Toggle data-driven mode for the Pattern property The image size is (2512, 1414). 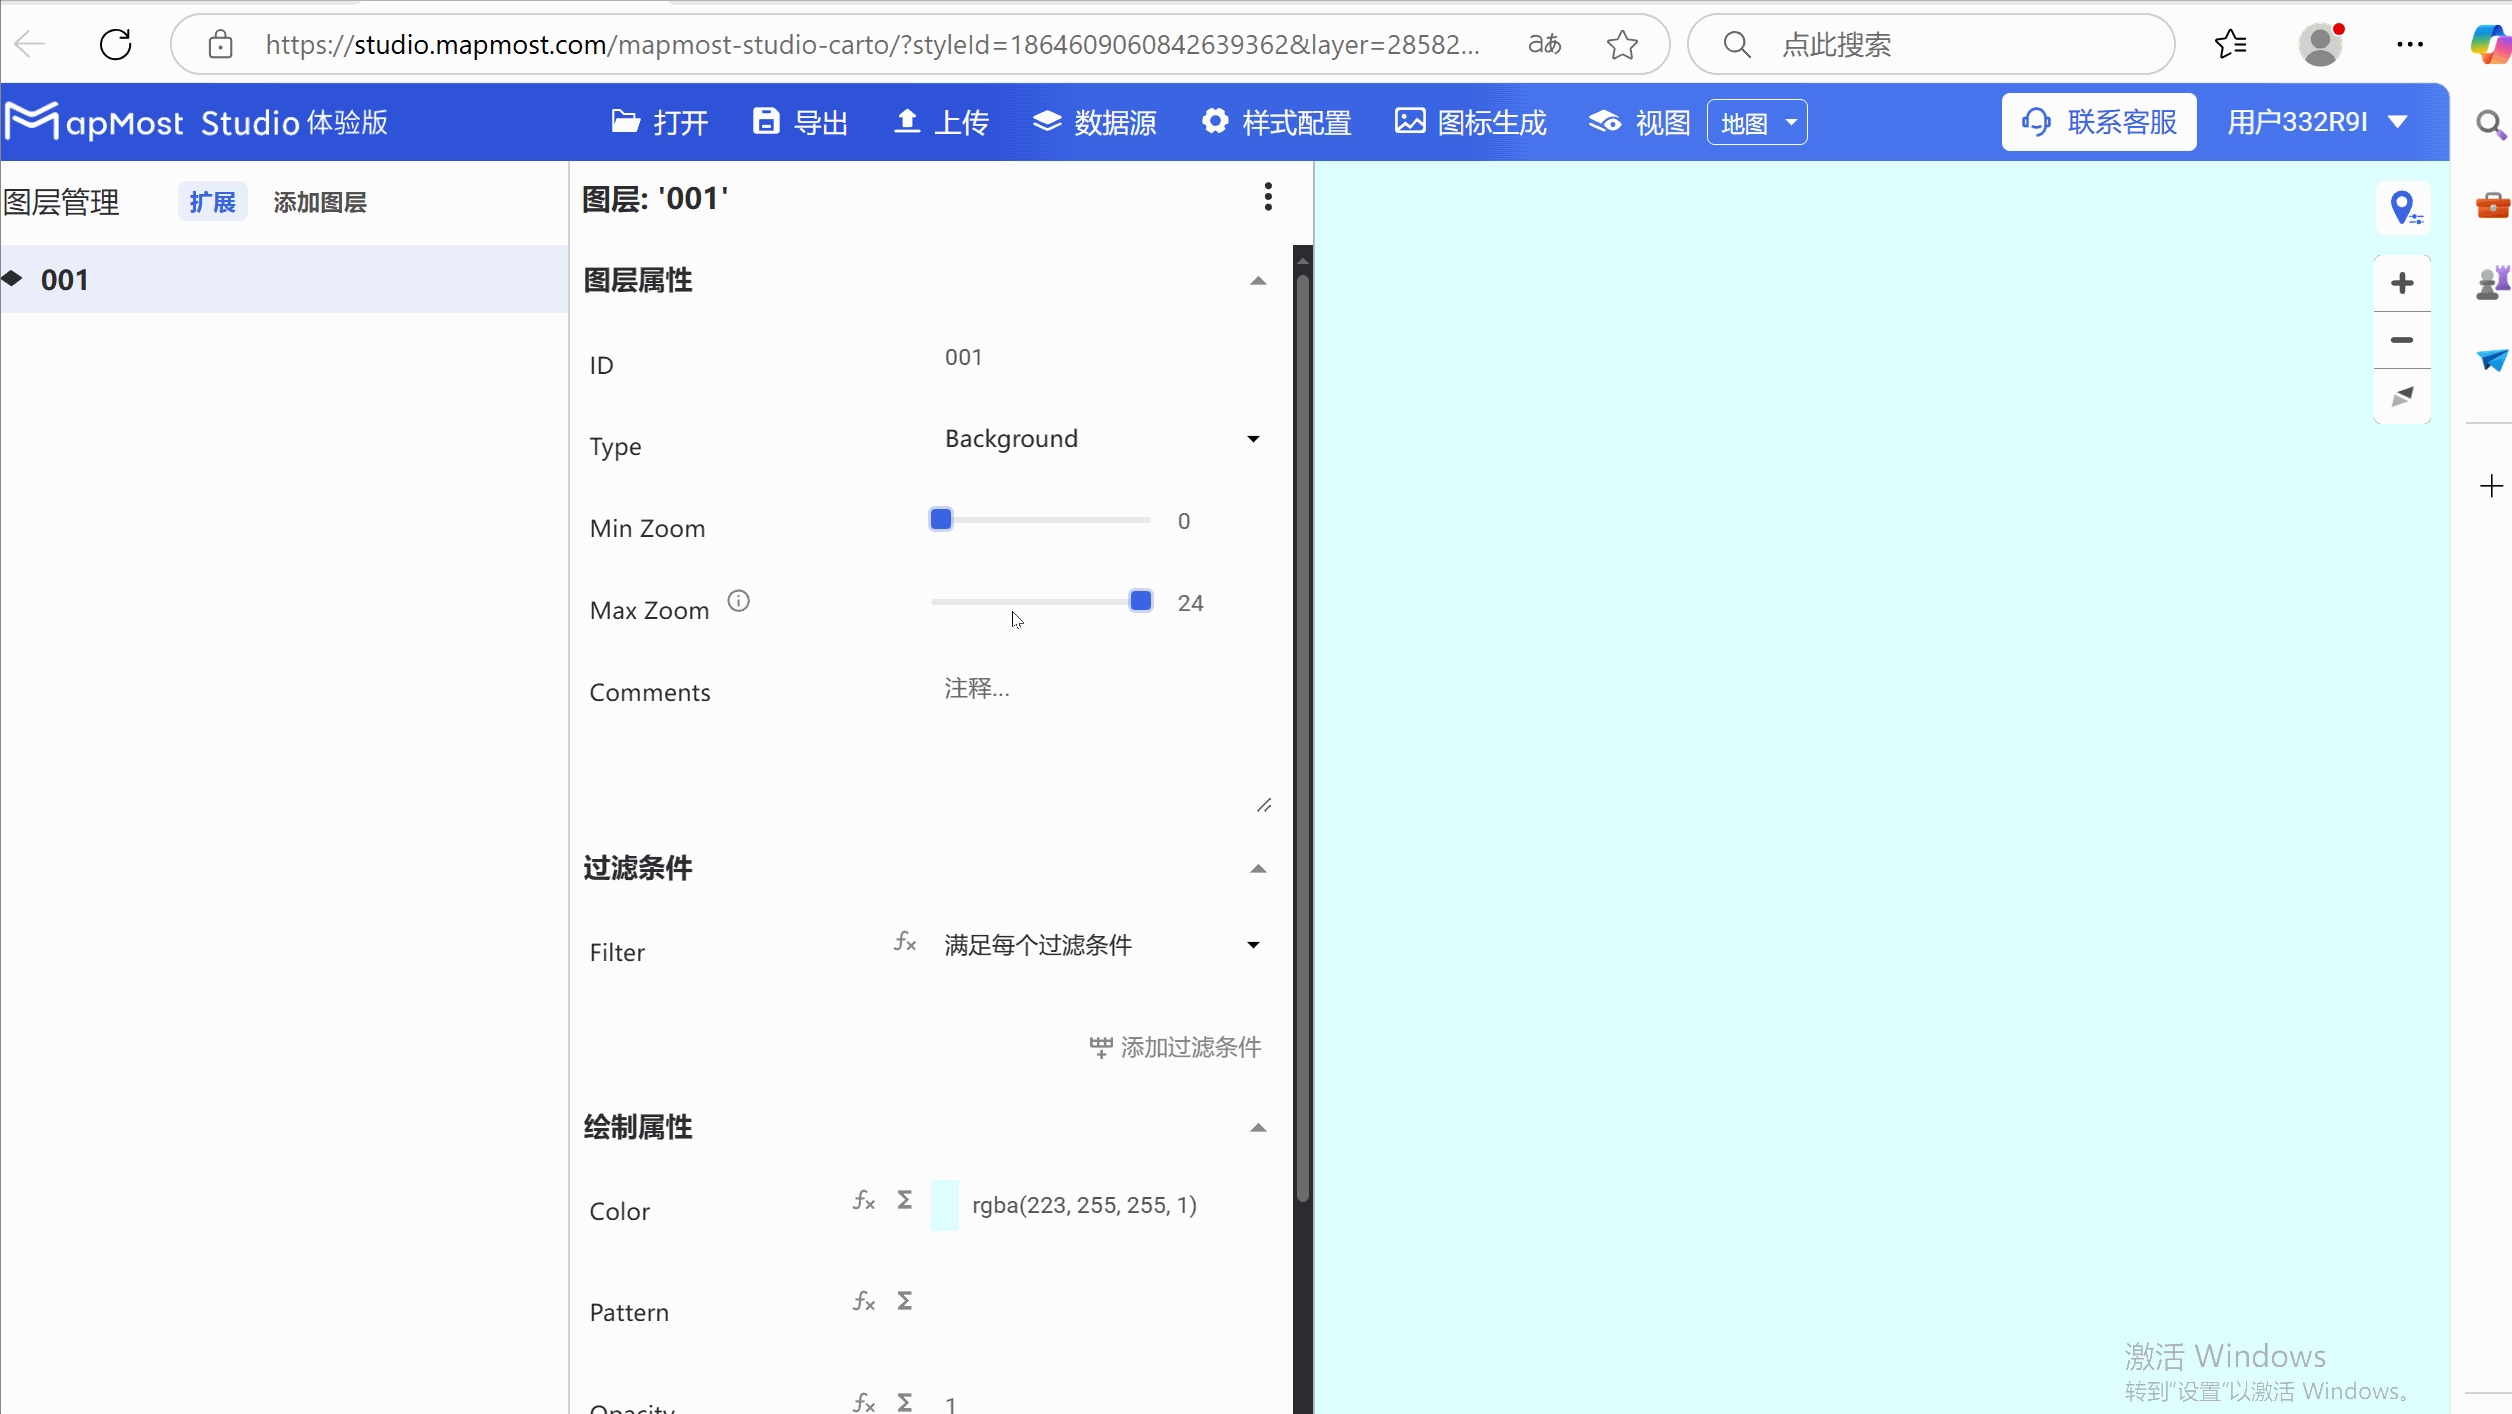pyautogui.click(x=903, y=1301)
